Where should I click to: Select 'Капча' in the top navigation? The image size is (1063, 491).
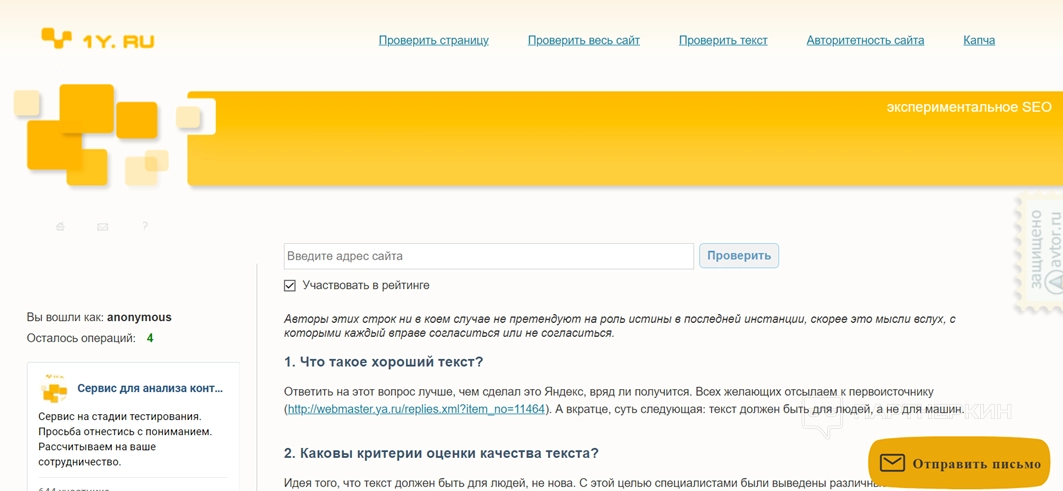point(978,40)
